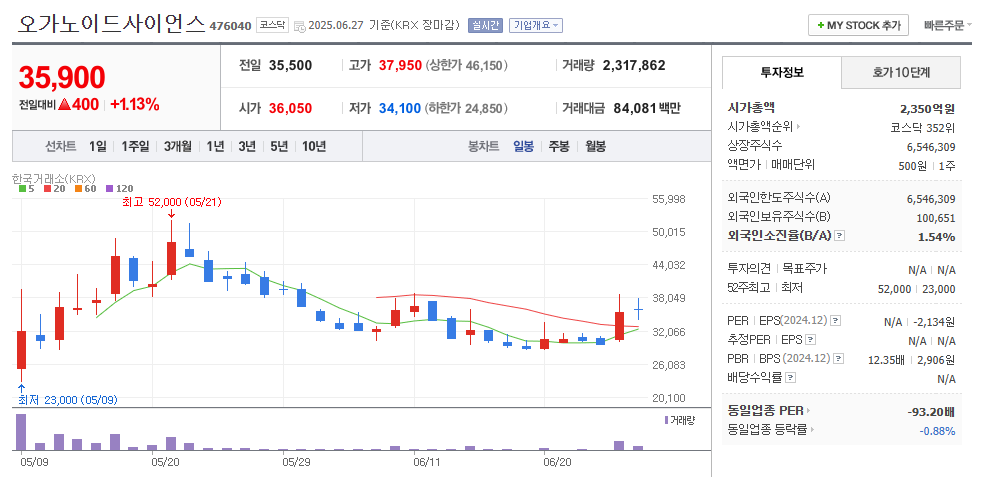The height and width of the screenshot is (477, 992).
Task: Click the 한국거래소(KRX) chart label
Action: [x=54, y=179]
